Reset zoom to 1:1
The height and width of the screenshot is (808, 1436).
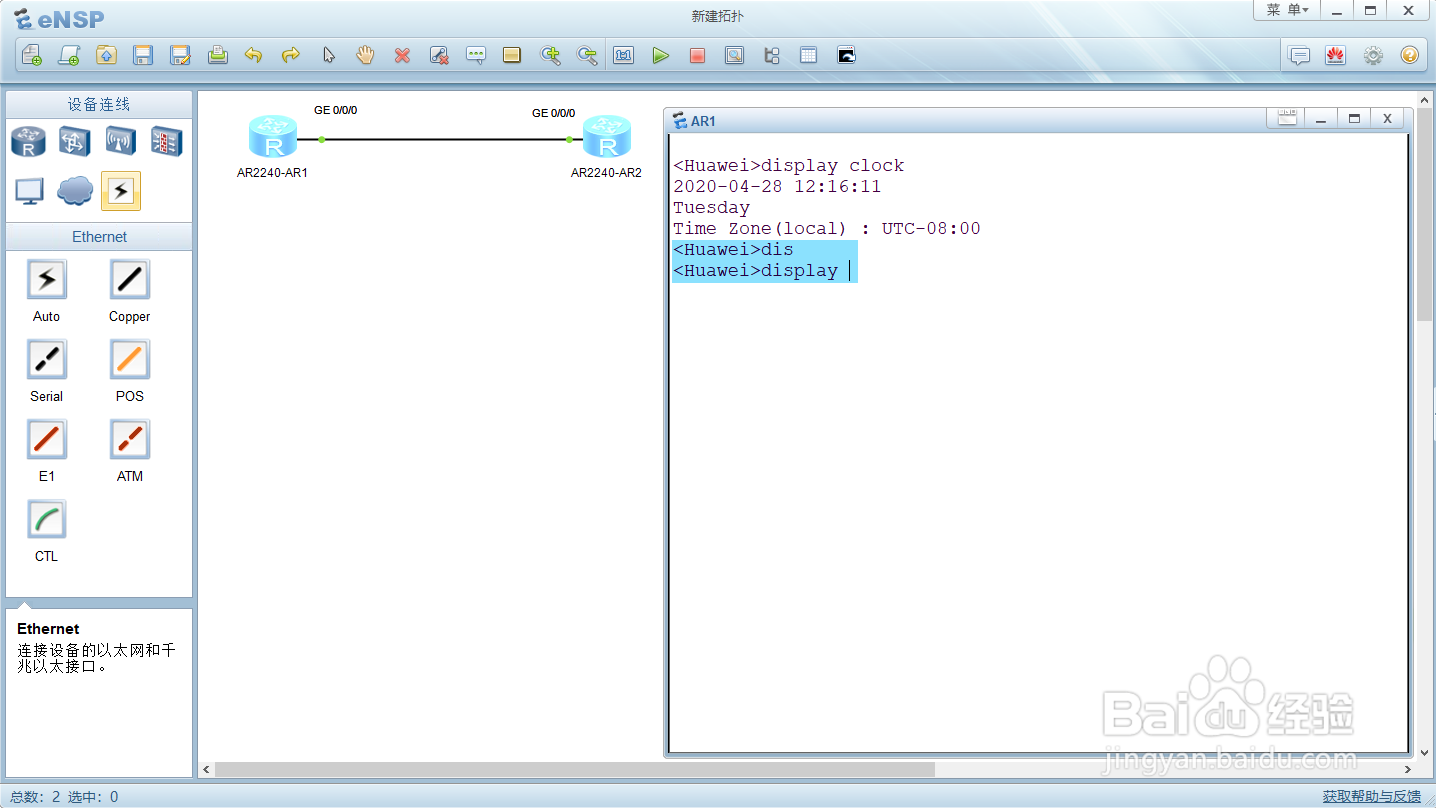(x=624, y=55)
